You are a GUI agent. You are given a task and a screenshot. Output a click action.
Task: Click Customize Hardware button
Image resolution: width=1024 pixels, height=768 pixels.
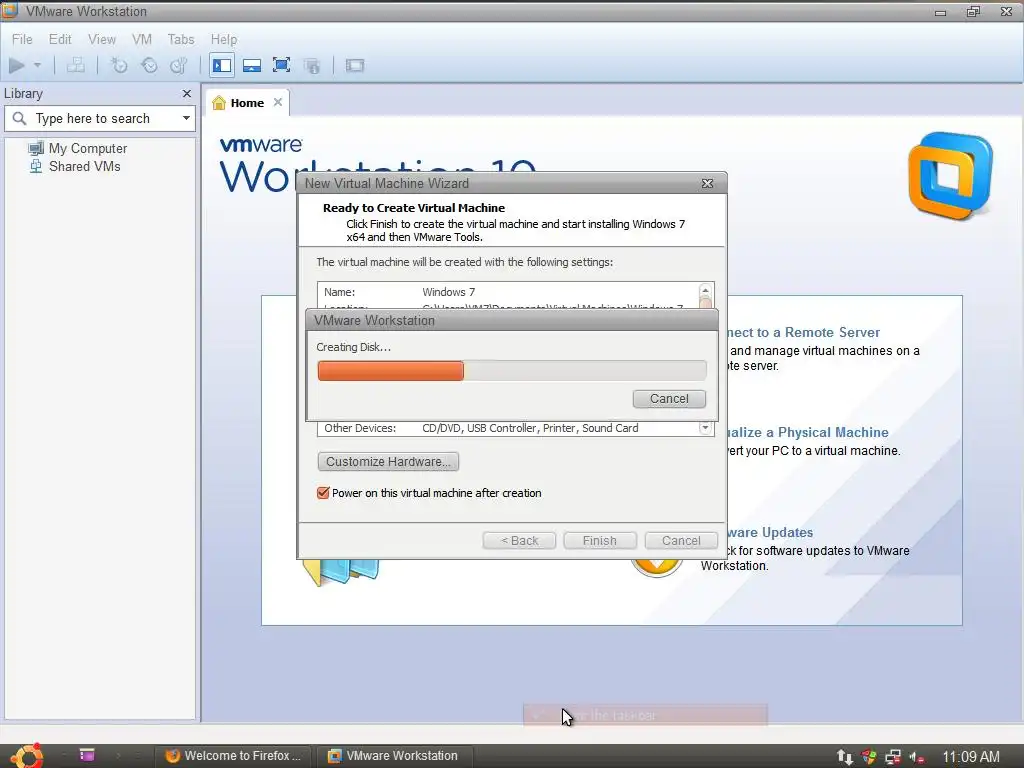388,462
